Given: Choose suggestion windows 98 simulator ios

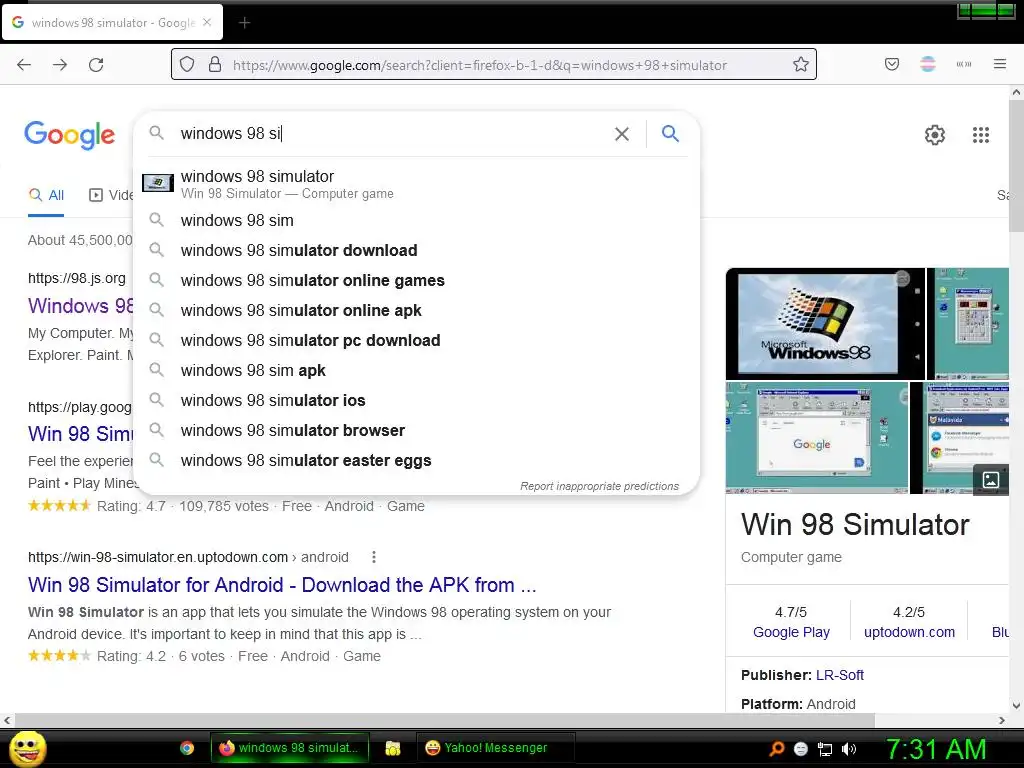Looking at the screenshot, I should (417, 401).
